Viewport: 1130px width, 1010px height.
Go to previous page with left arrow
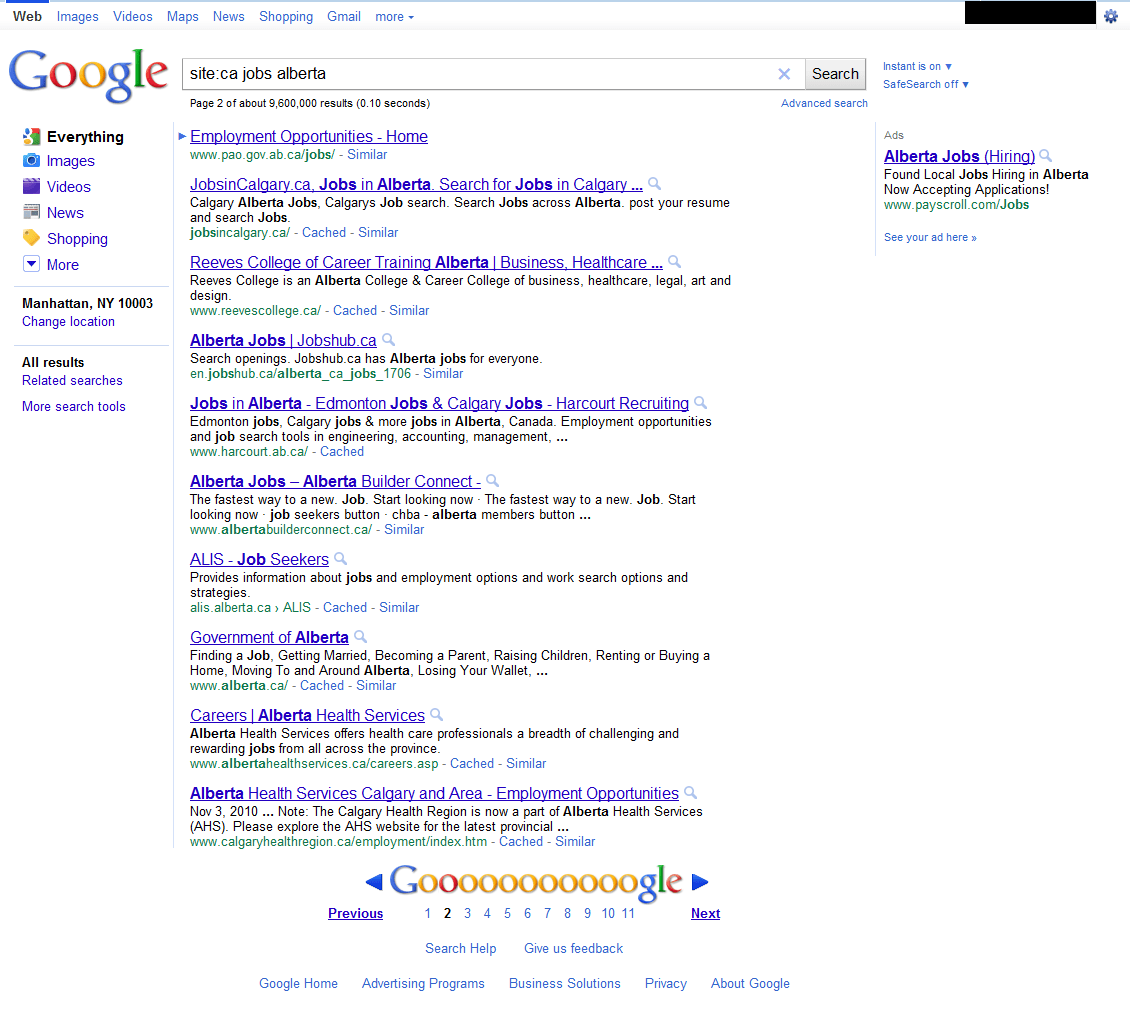374,882
